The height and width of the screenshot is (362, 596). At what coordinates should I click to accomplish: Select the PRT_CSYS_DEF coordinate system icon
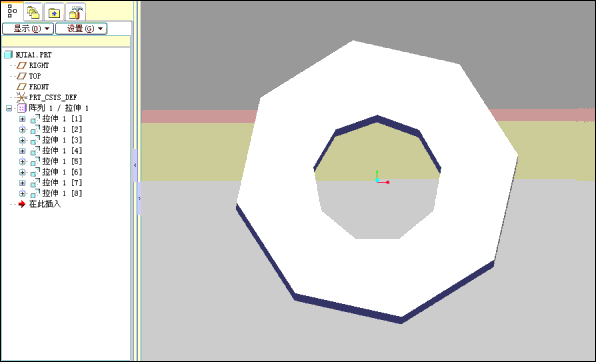[x=21, y=97]
